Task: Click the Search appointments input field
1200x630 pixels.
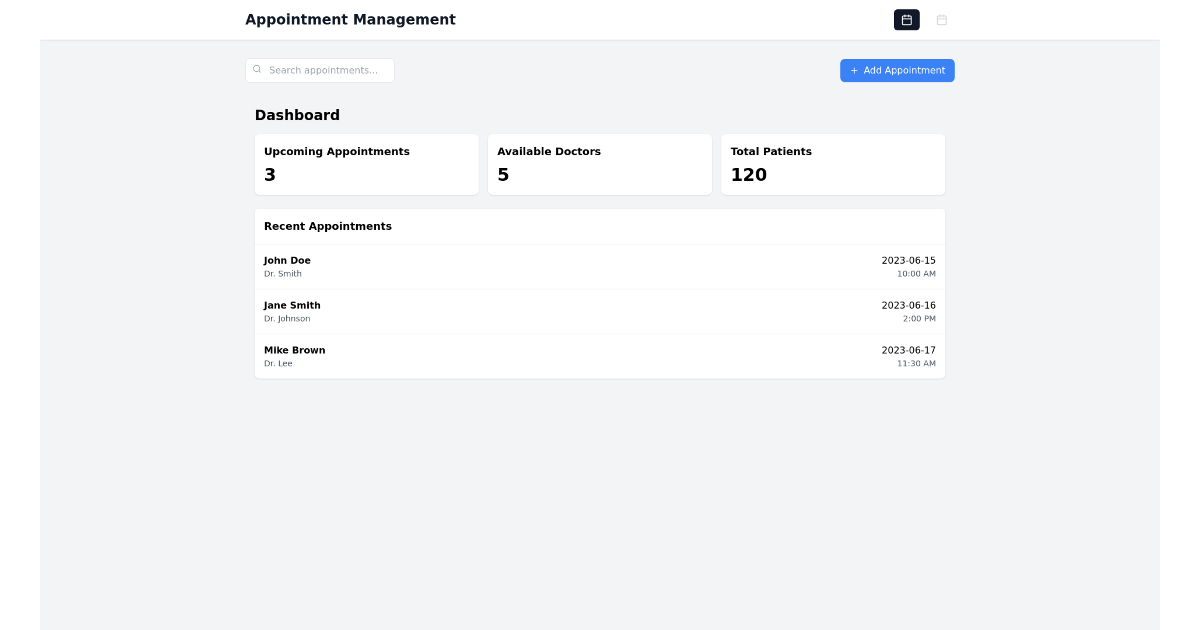Action: 320,70
